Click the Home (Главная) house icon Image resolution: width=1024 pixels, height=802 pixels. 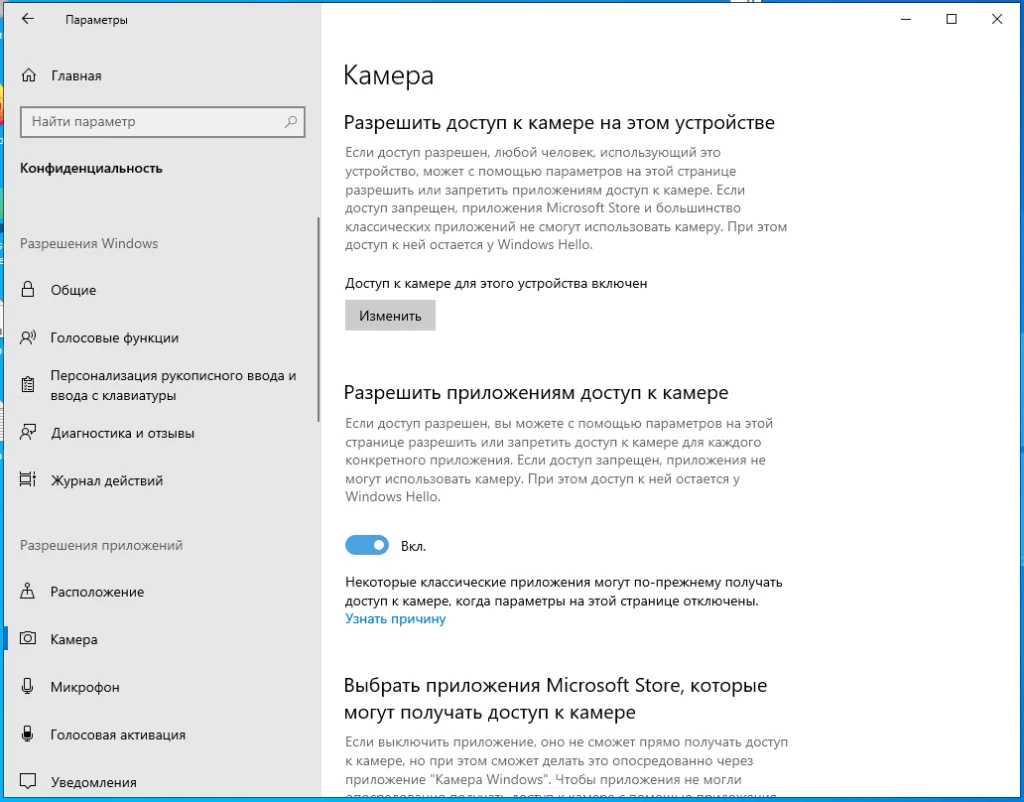pyautogui.click(x=29, y=76)
